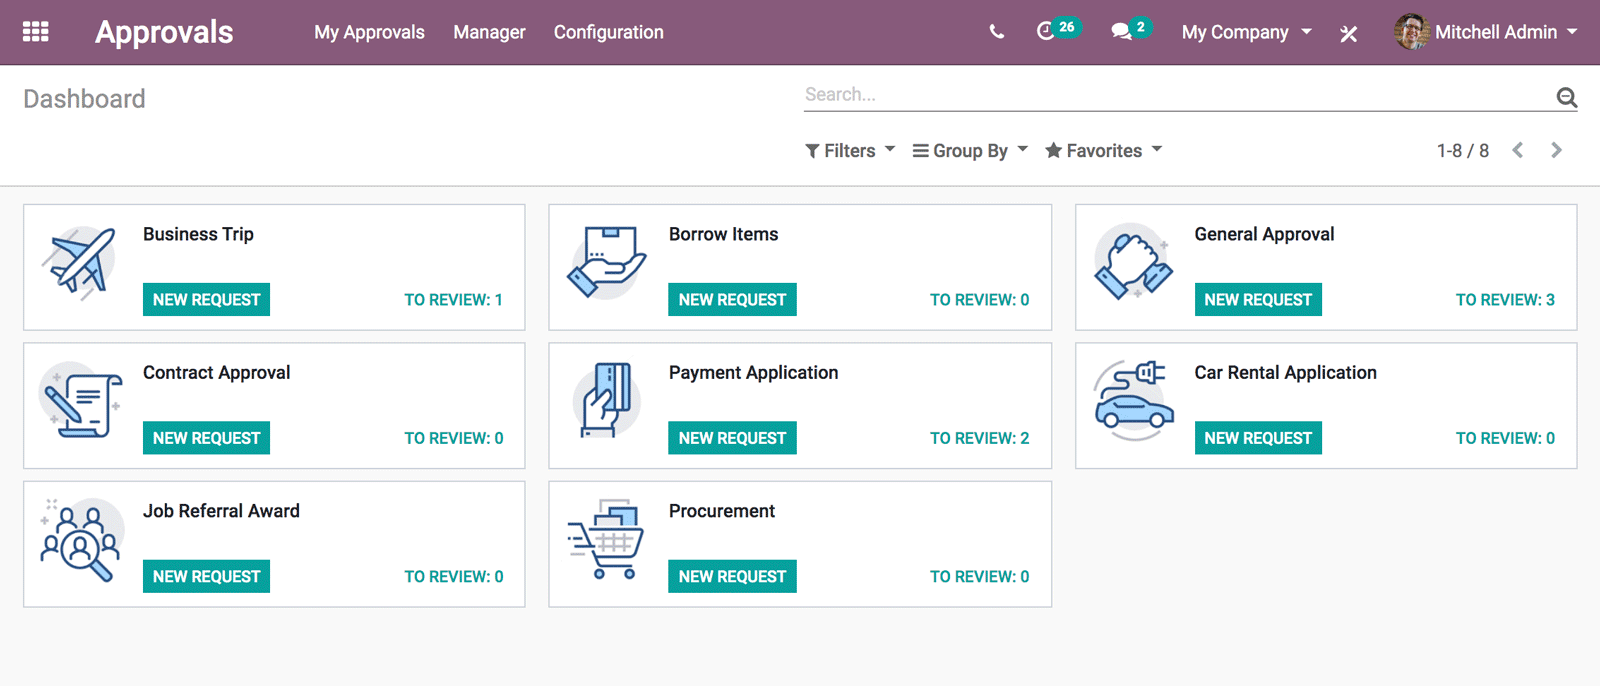Open the My Approvals menu
The image size is (1600, 686).
(369, 32)
